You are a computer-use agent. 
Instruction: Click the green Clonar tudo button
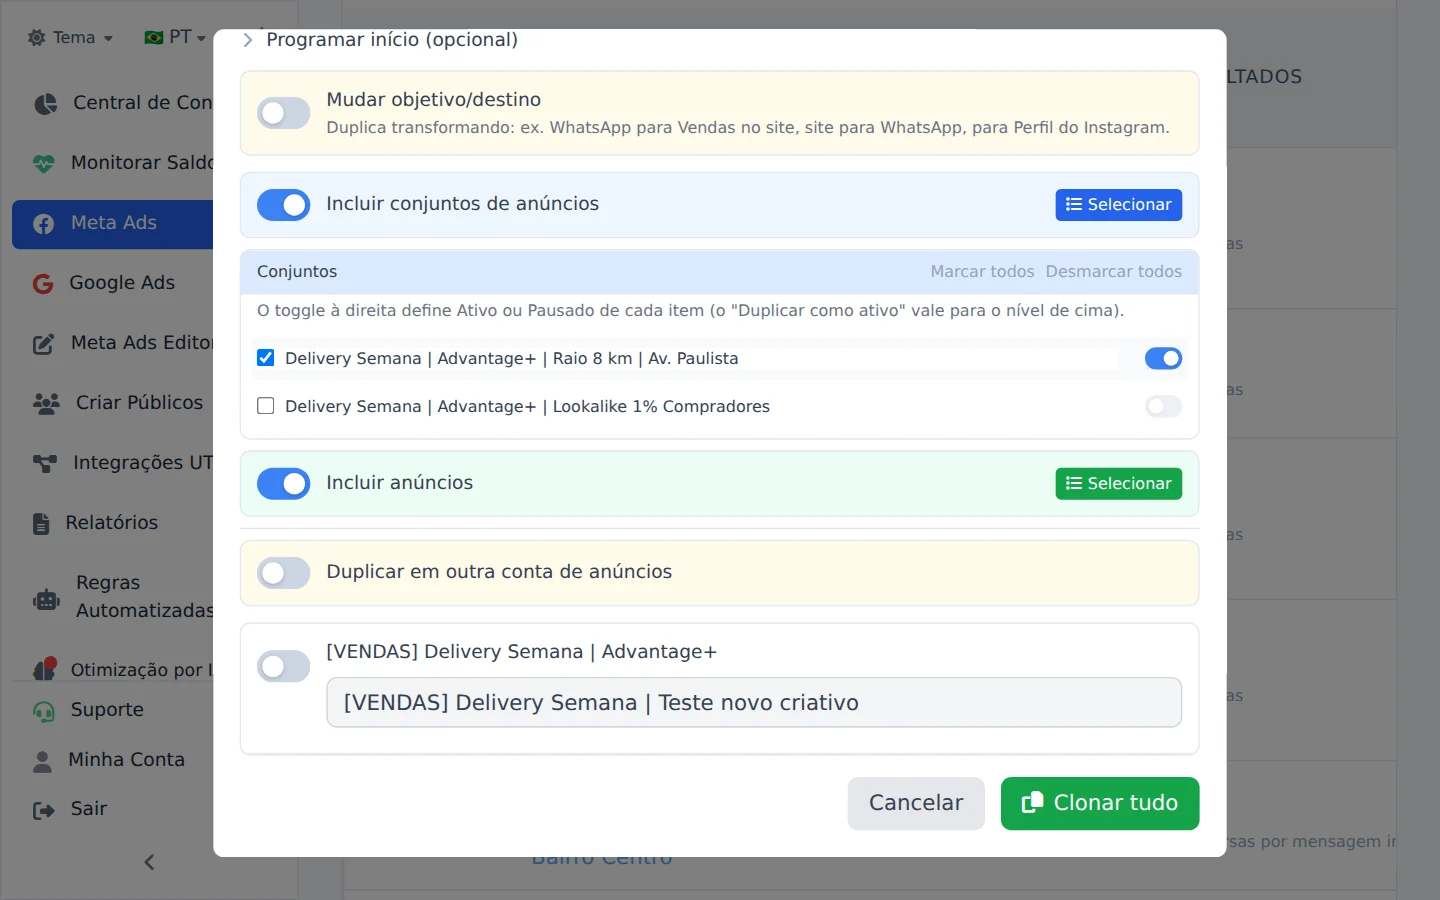pos(1099,803)
